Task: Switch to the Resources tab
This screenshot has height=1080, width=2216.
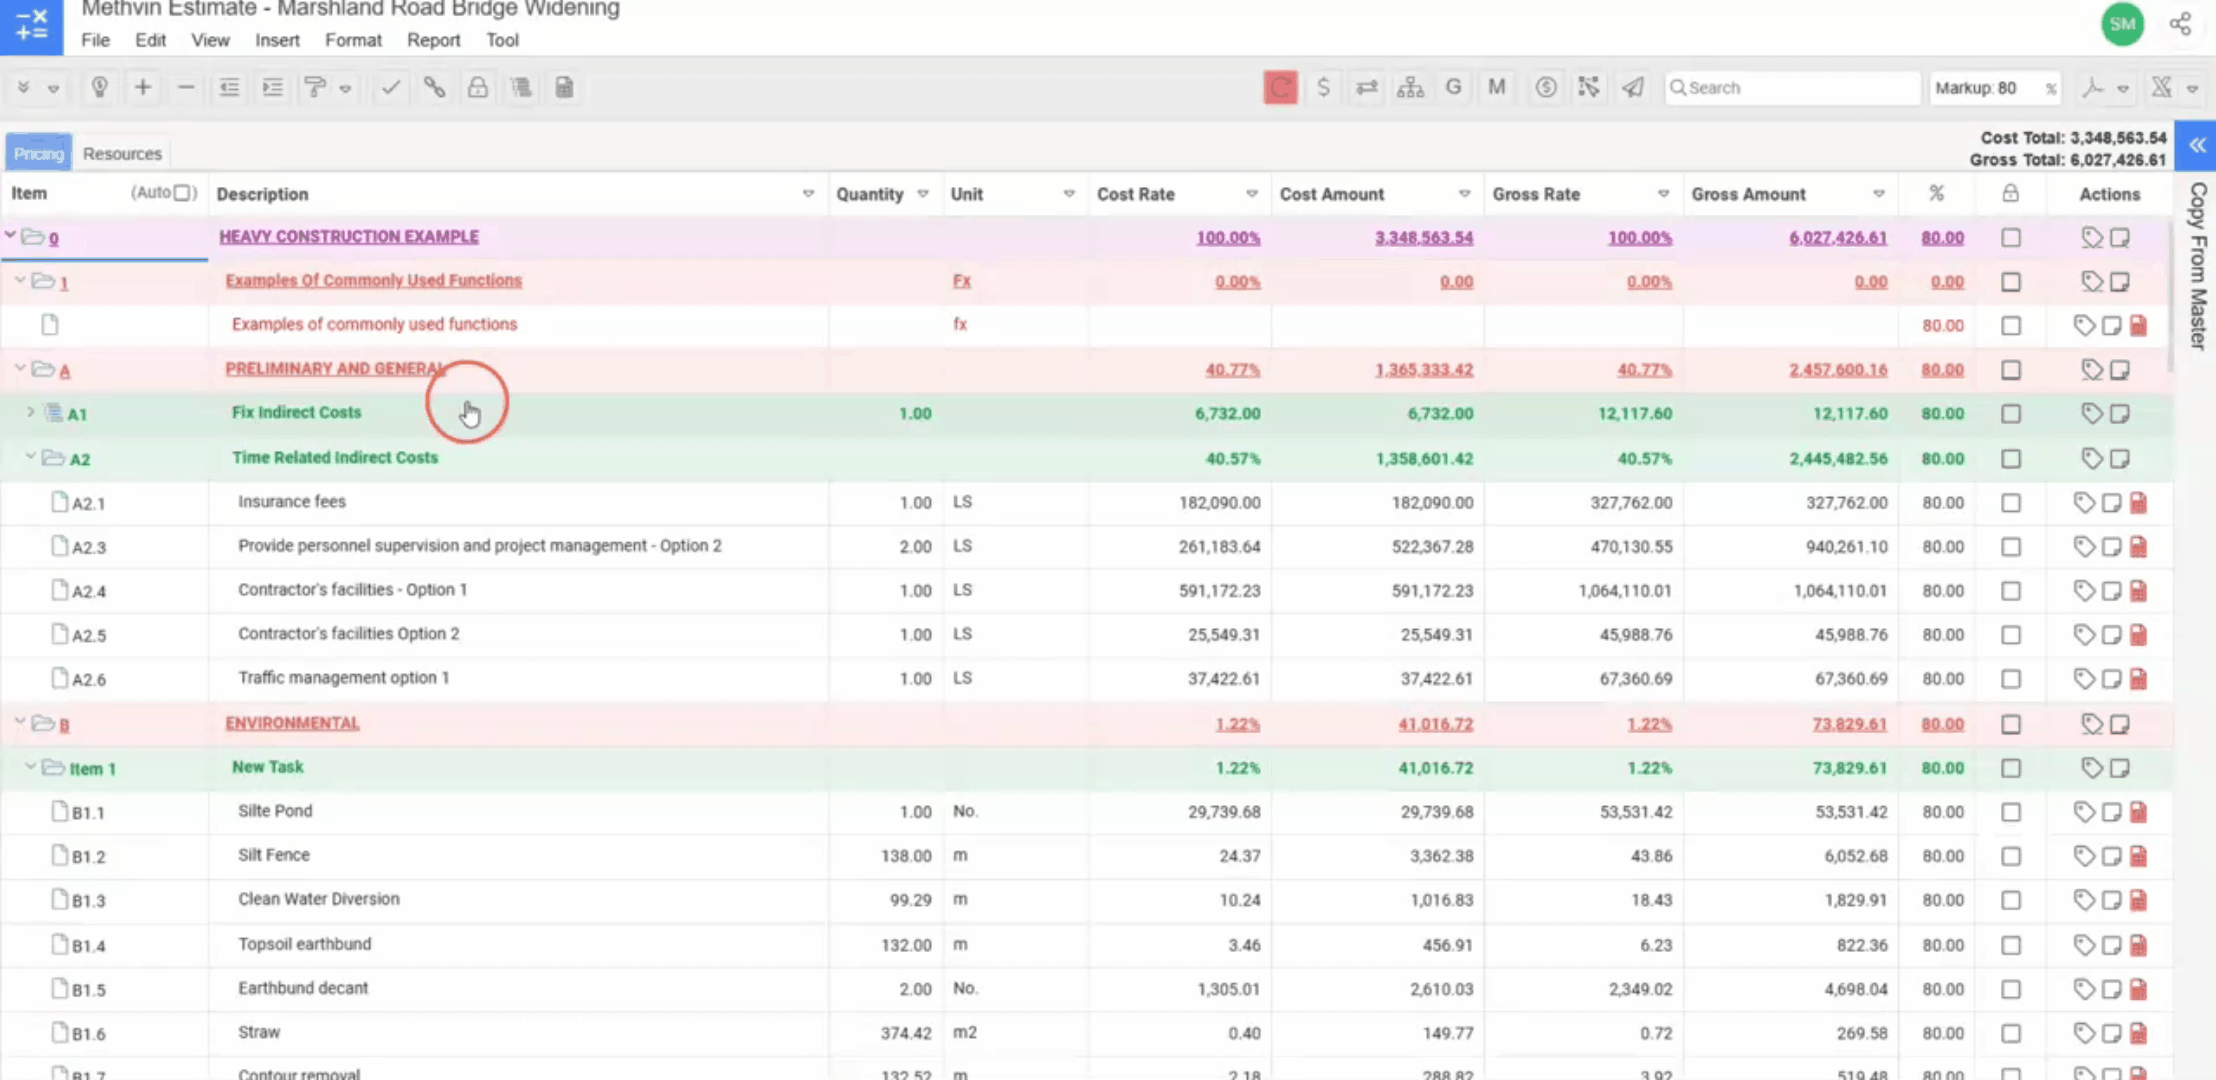Action: pyautogui.click(x=122, y=153)
